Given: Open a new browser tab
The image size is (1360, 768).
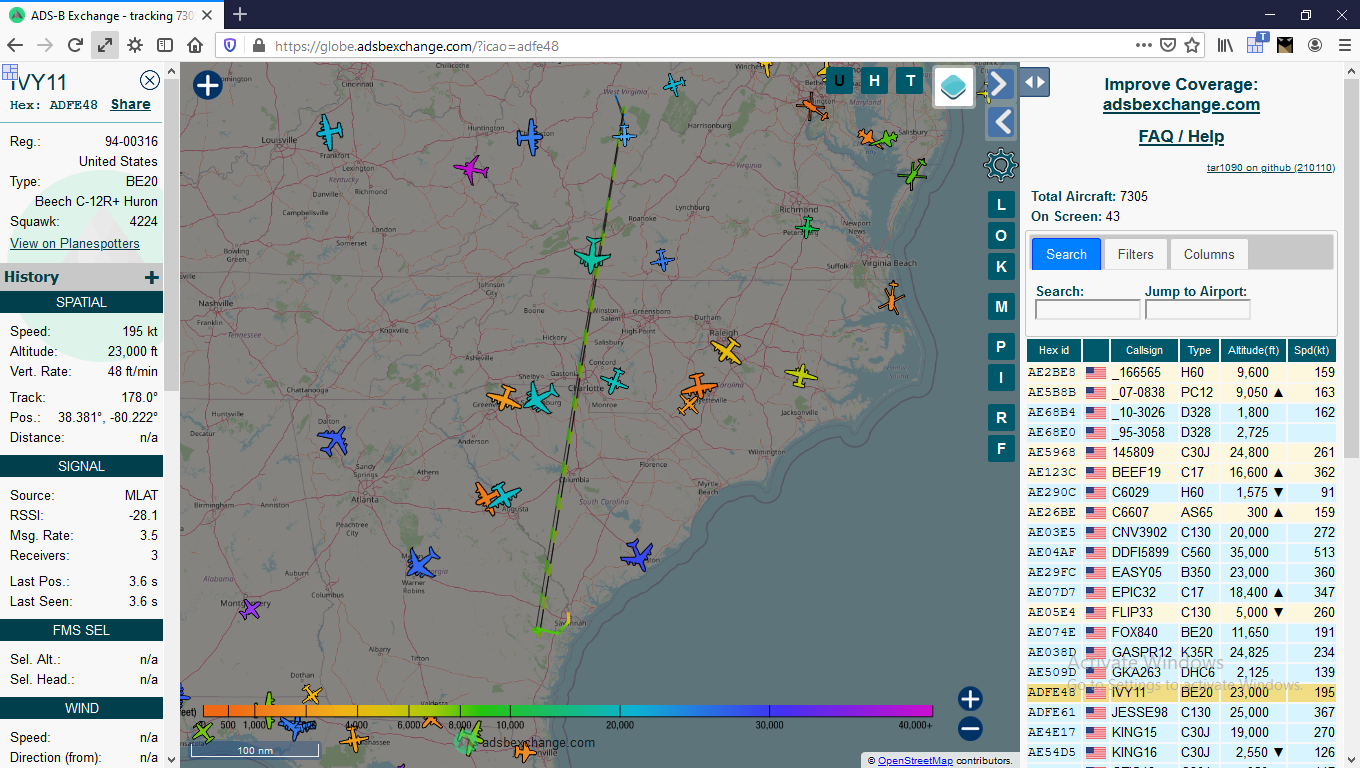Looking at the screenshot, I should click(x=240, y=14).
